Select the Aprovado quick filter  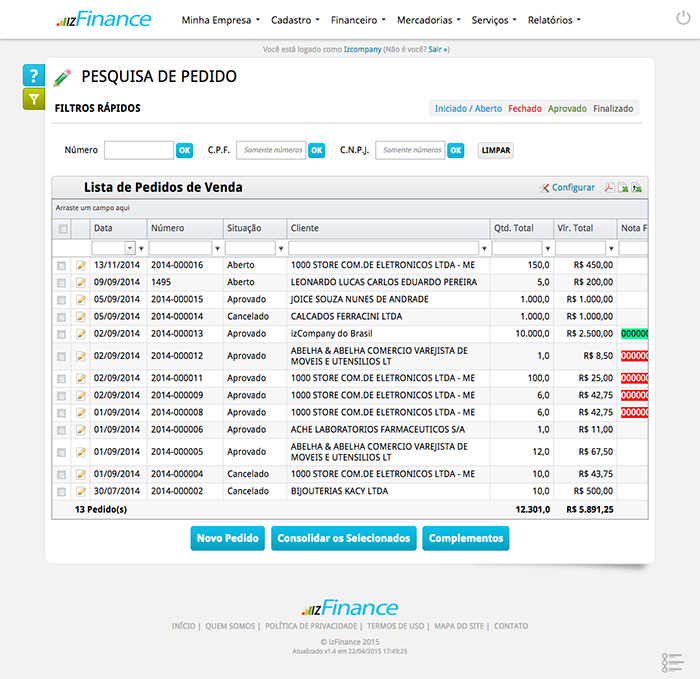click(567, 109)
